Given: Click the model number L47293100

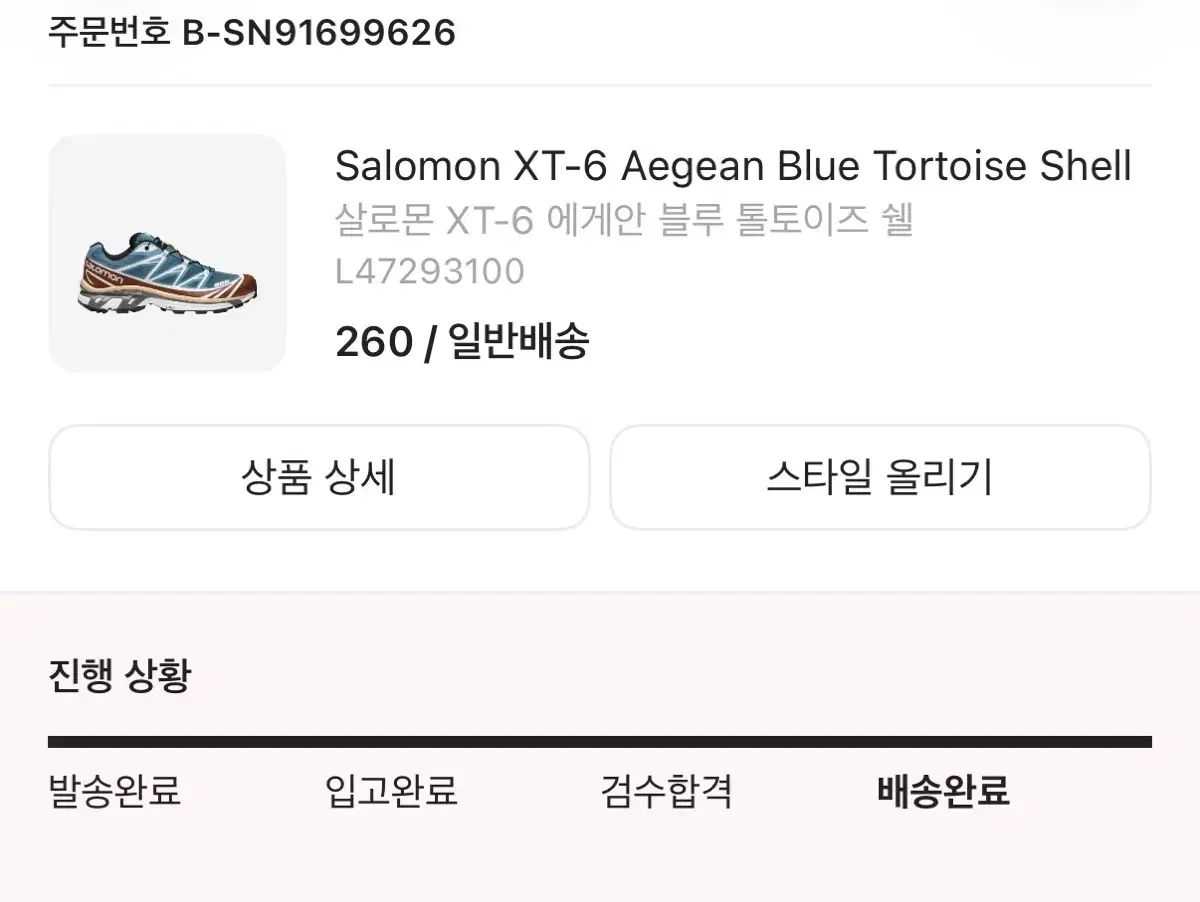Looking at the screenshot, I should 432,272.
